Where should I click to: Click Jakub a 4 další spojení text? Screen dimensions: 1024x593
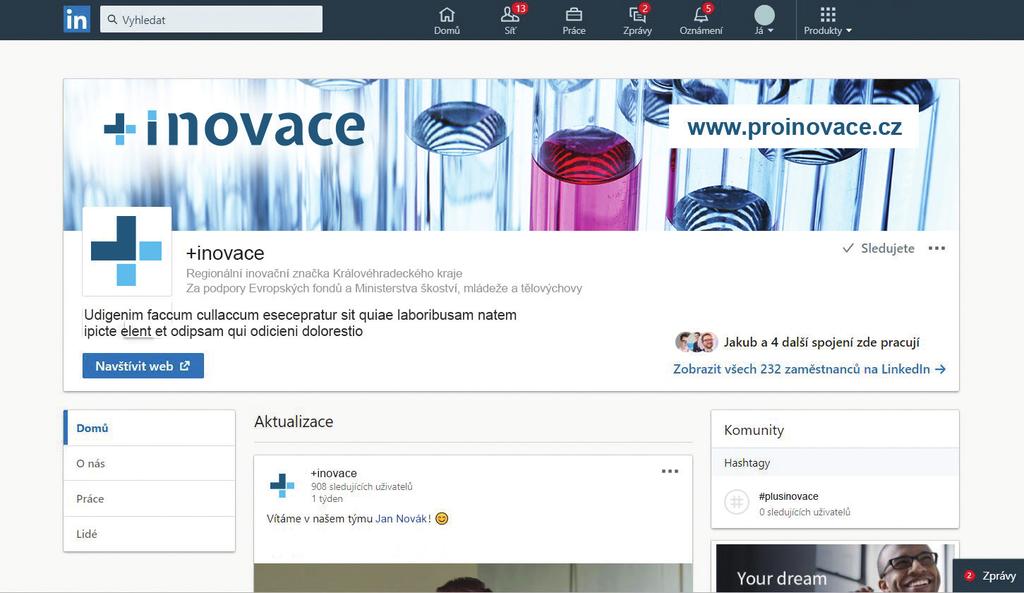(822, 342)
